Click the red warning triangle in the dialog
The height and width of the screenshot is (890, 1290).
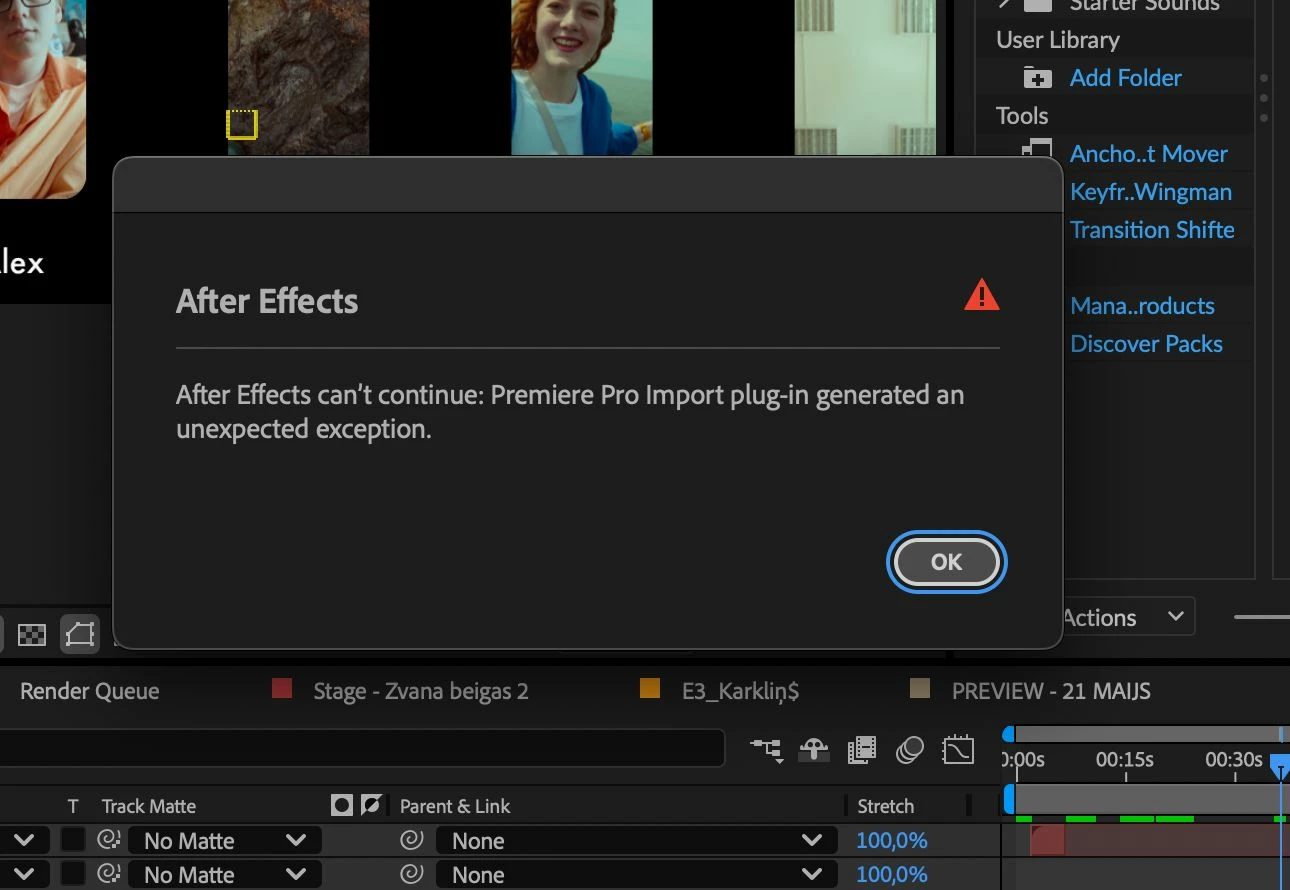(x=981, y=295)
